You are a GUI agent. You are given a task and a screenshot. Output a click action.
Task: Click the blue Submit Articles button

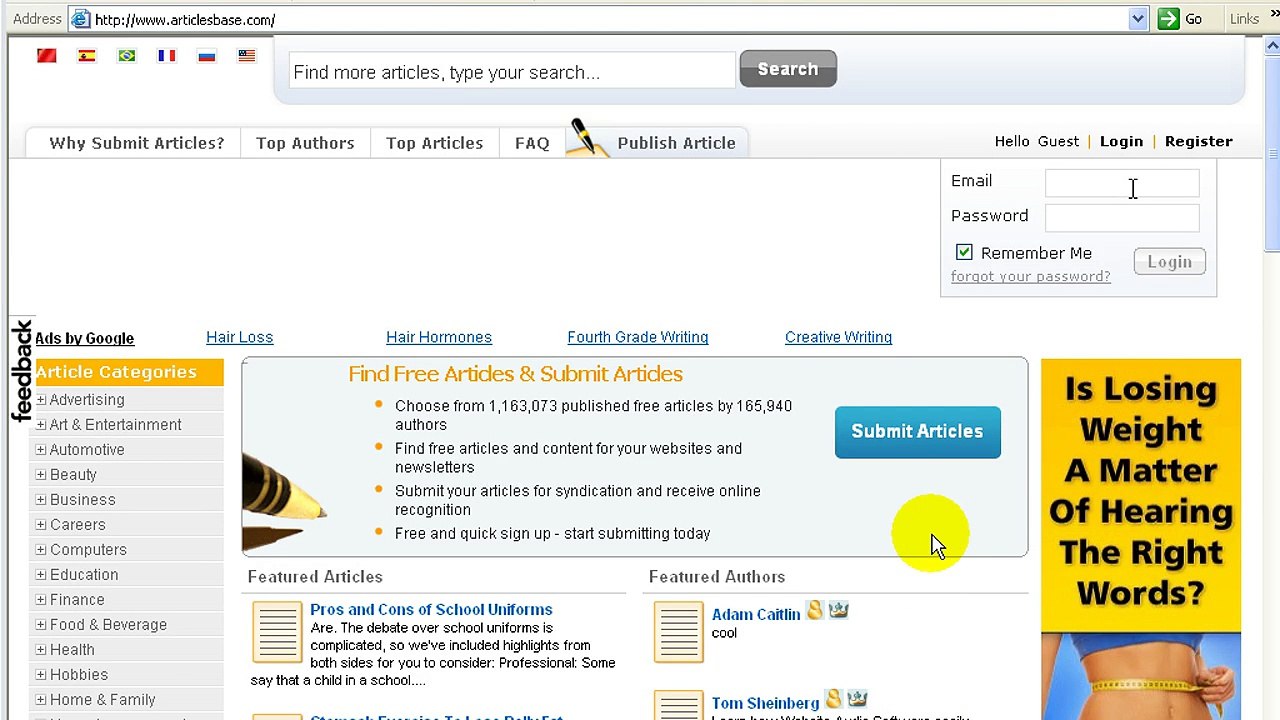coord(917,432)
